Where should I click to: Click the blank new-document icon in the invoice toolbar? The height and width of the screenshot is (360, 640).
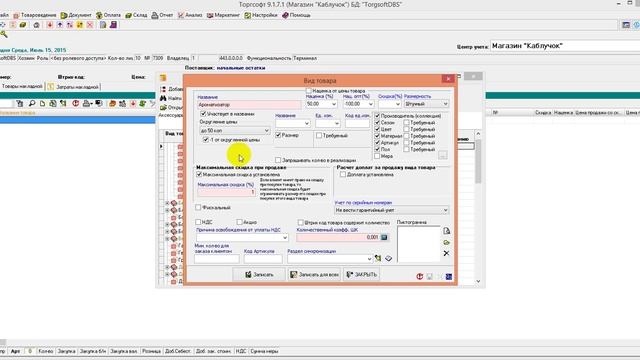pos(42,104)
